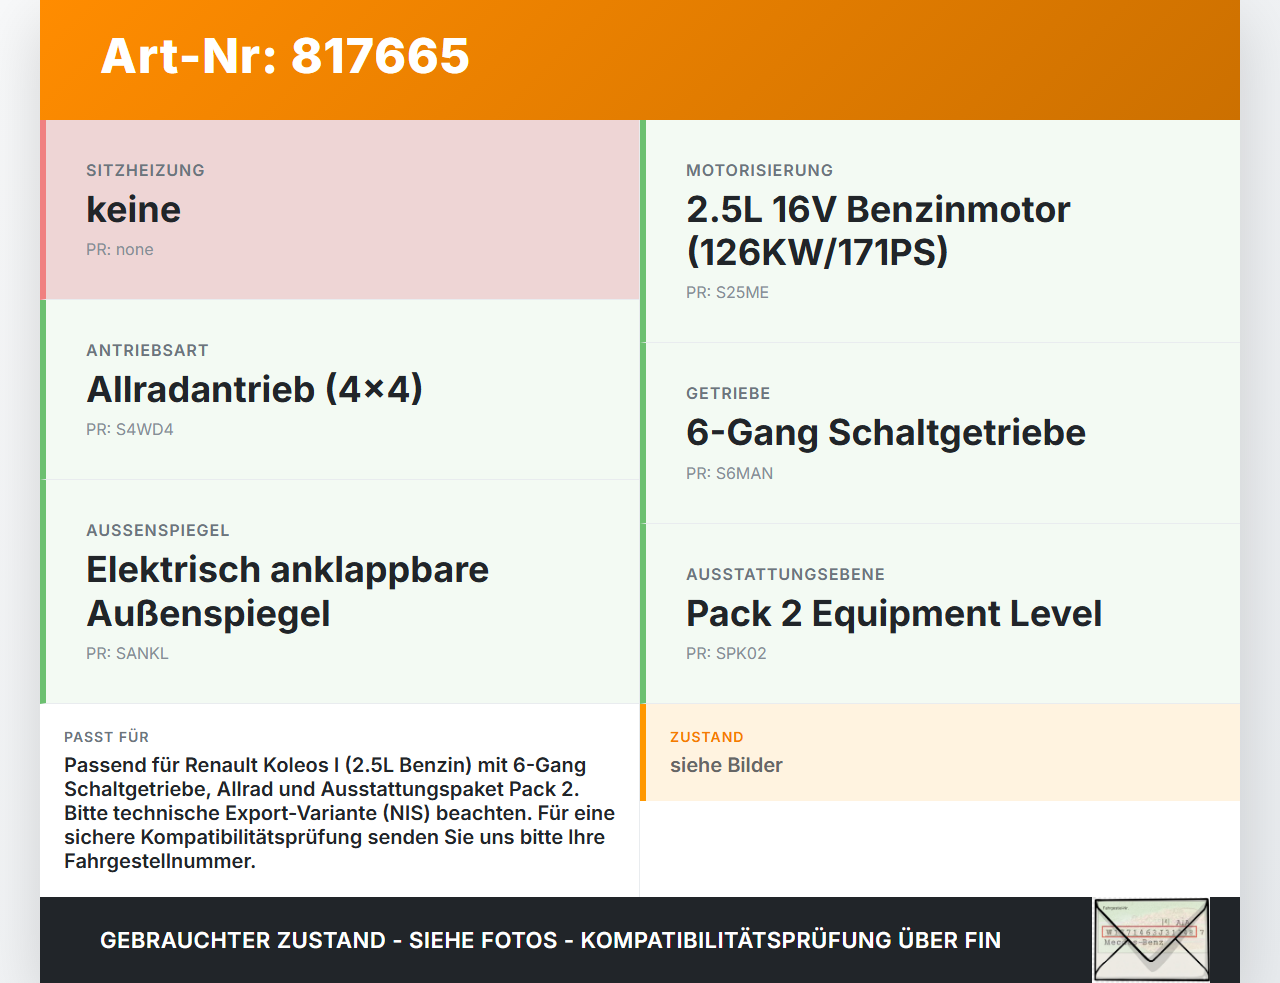Click the PR: S4WD4 code text
The height and width of the screenshot is (983, 1280).
pos(130,430)
